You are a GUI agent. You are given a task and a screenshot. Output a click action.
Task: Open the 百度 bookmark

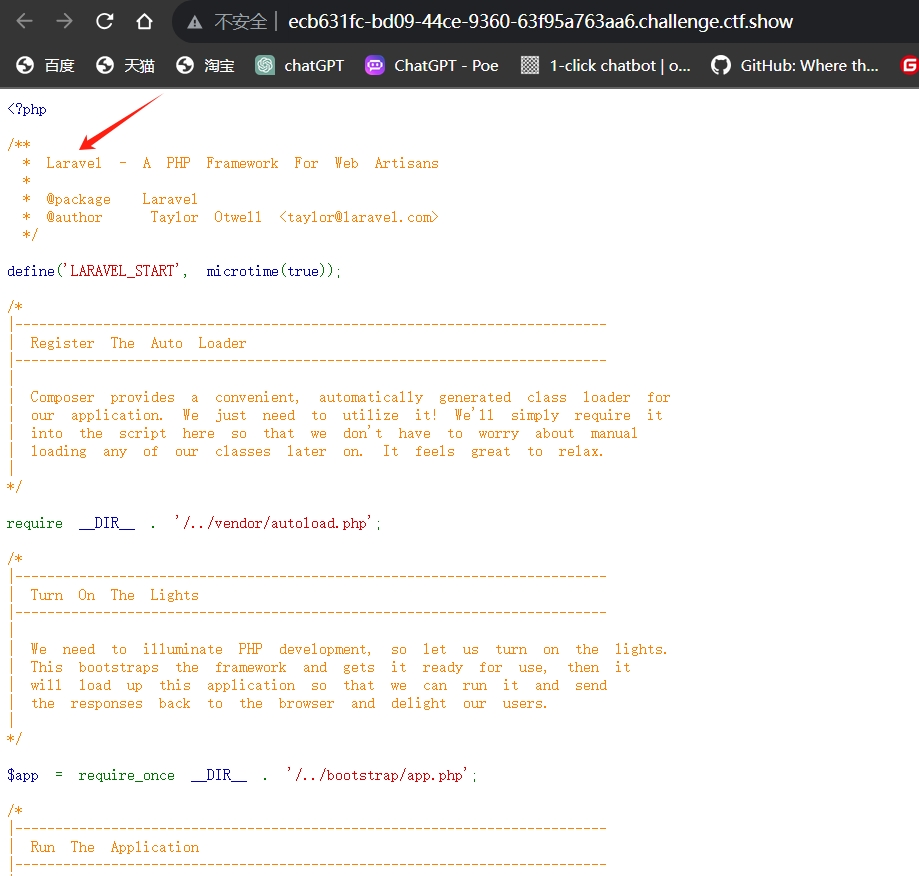pyautogui.click(x=45, y=65)
